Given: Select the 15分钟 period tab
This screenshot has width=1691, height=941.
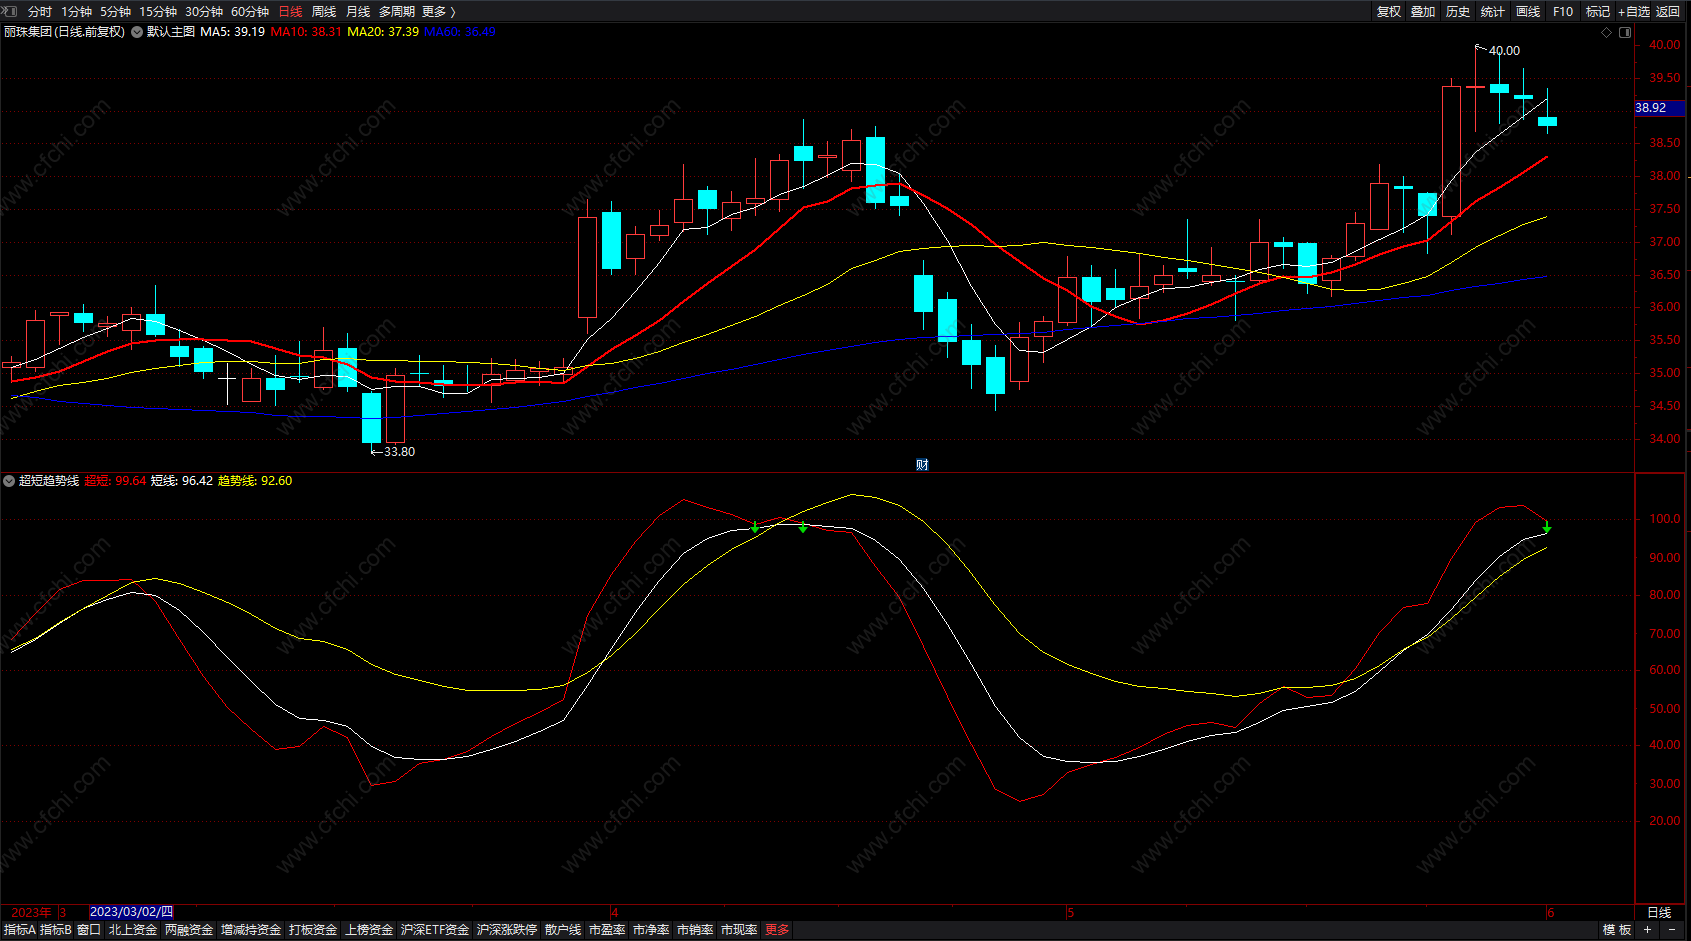Looking at the screenshot, I should (158, 12).
